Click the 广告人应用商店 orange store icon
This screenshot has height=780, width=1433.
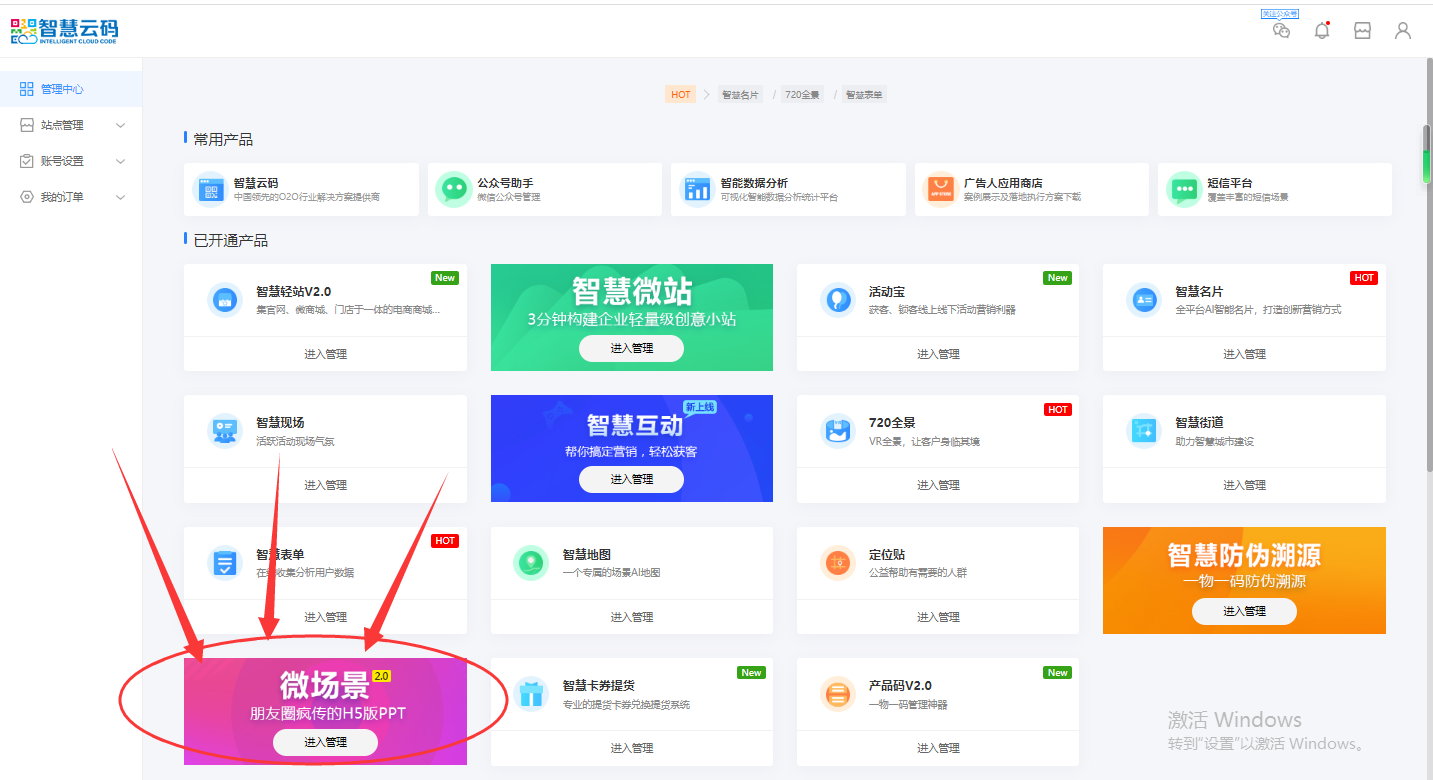(939, 189)
